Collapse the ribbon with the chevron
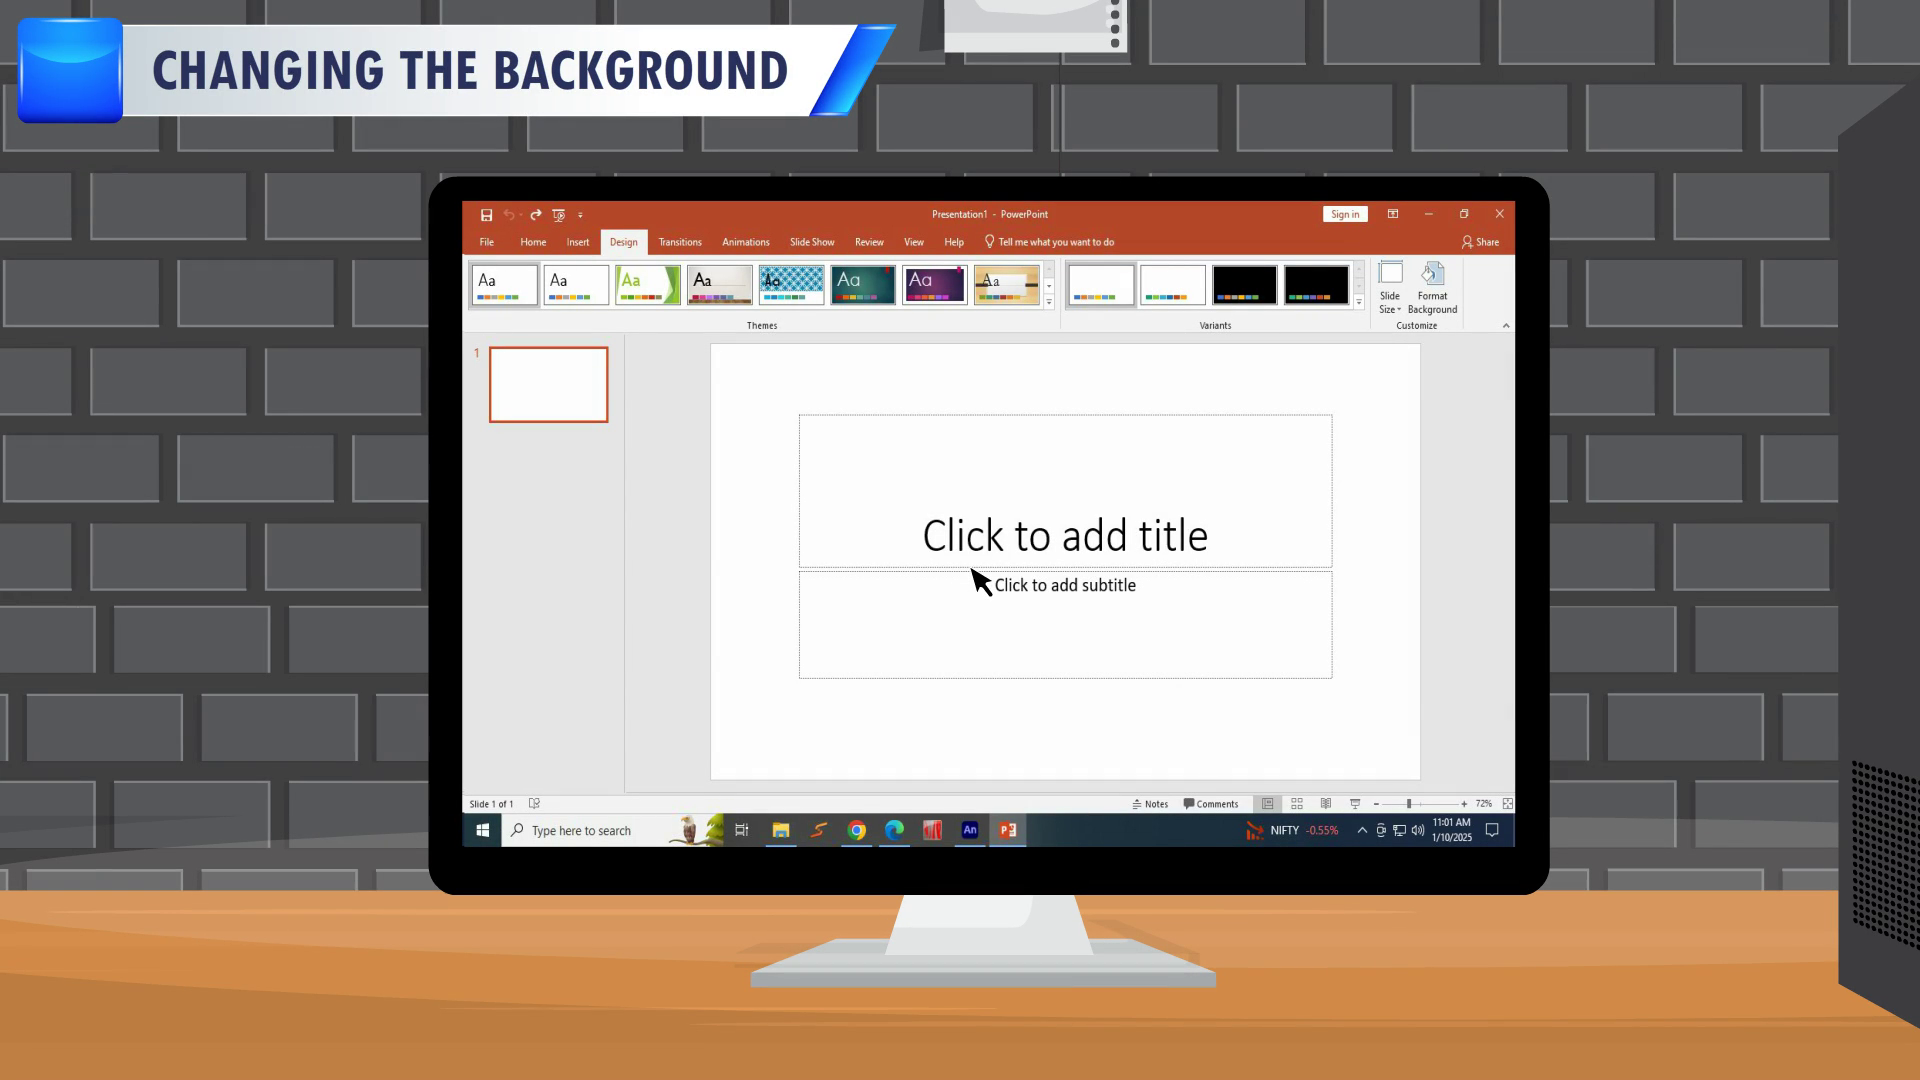Image resolution: width=1920 pixels, height=1080 pixels. tap(1506, 326)
